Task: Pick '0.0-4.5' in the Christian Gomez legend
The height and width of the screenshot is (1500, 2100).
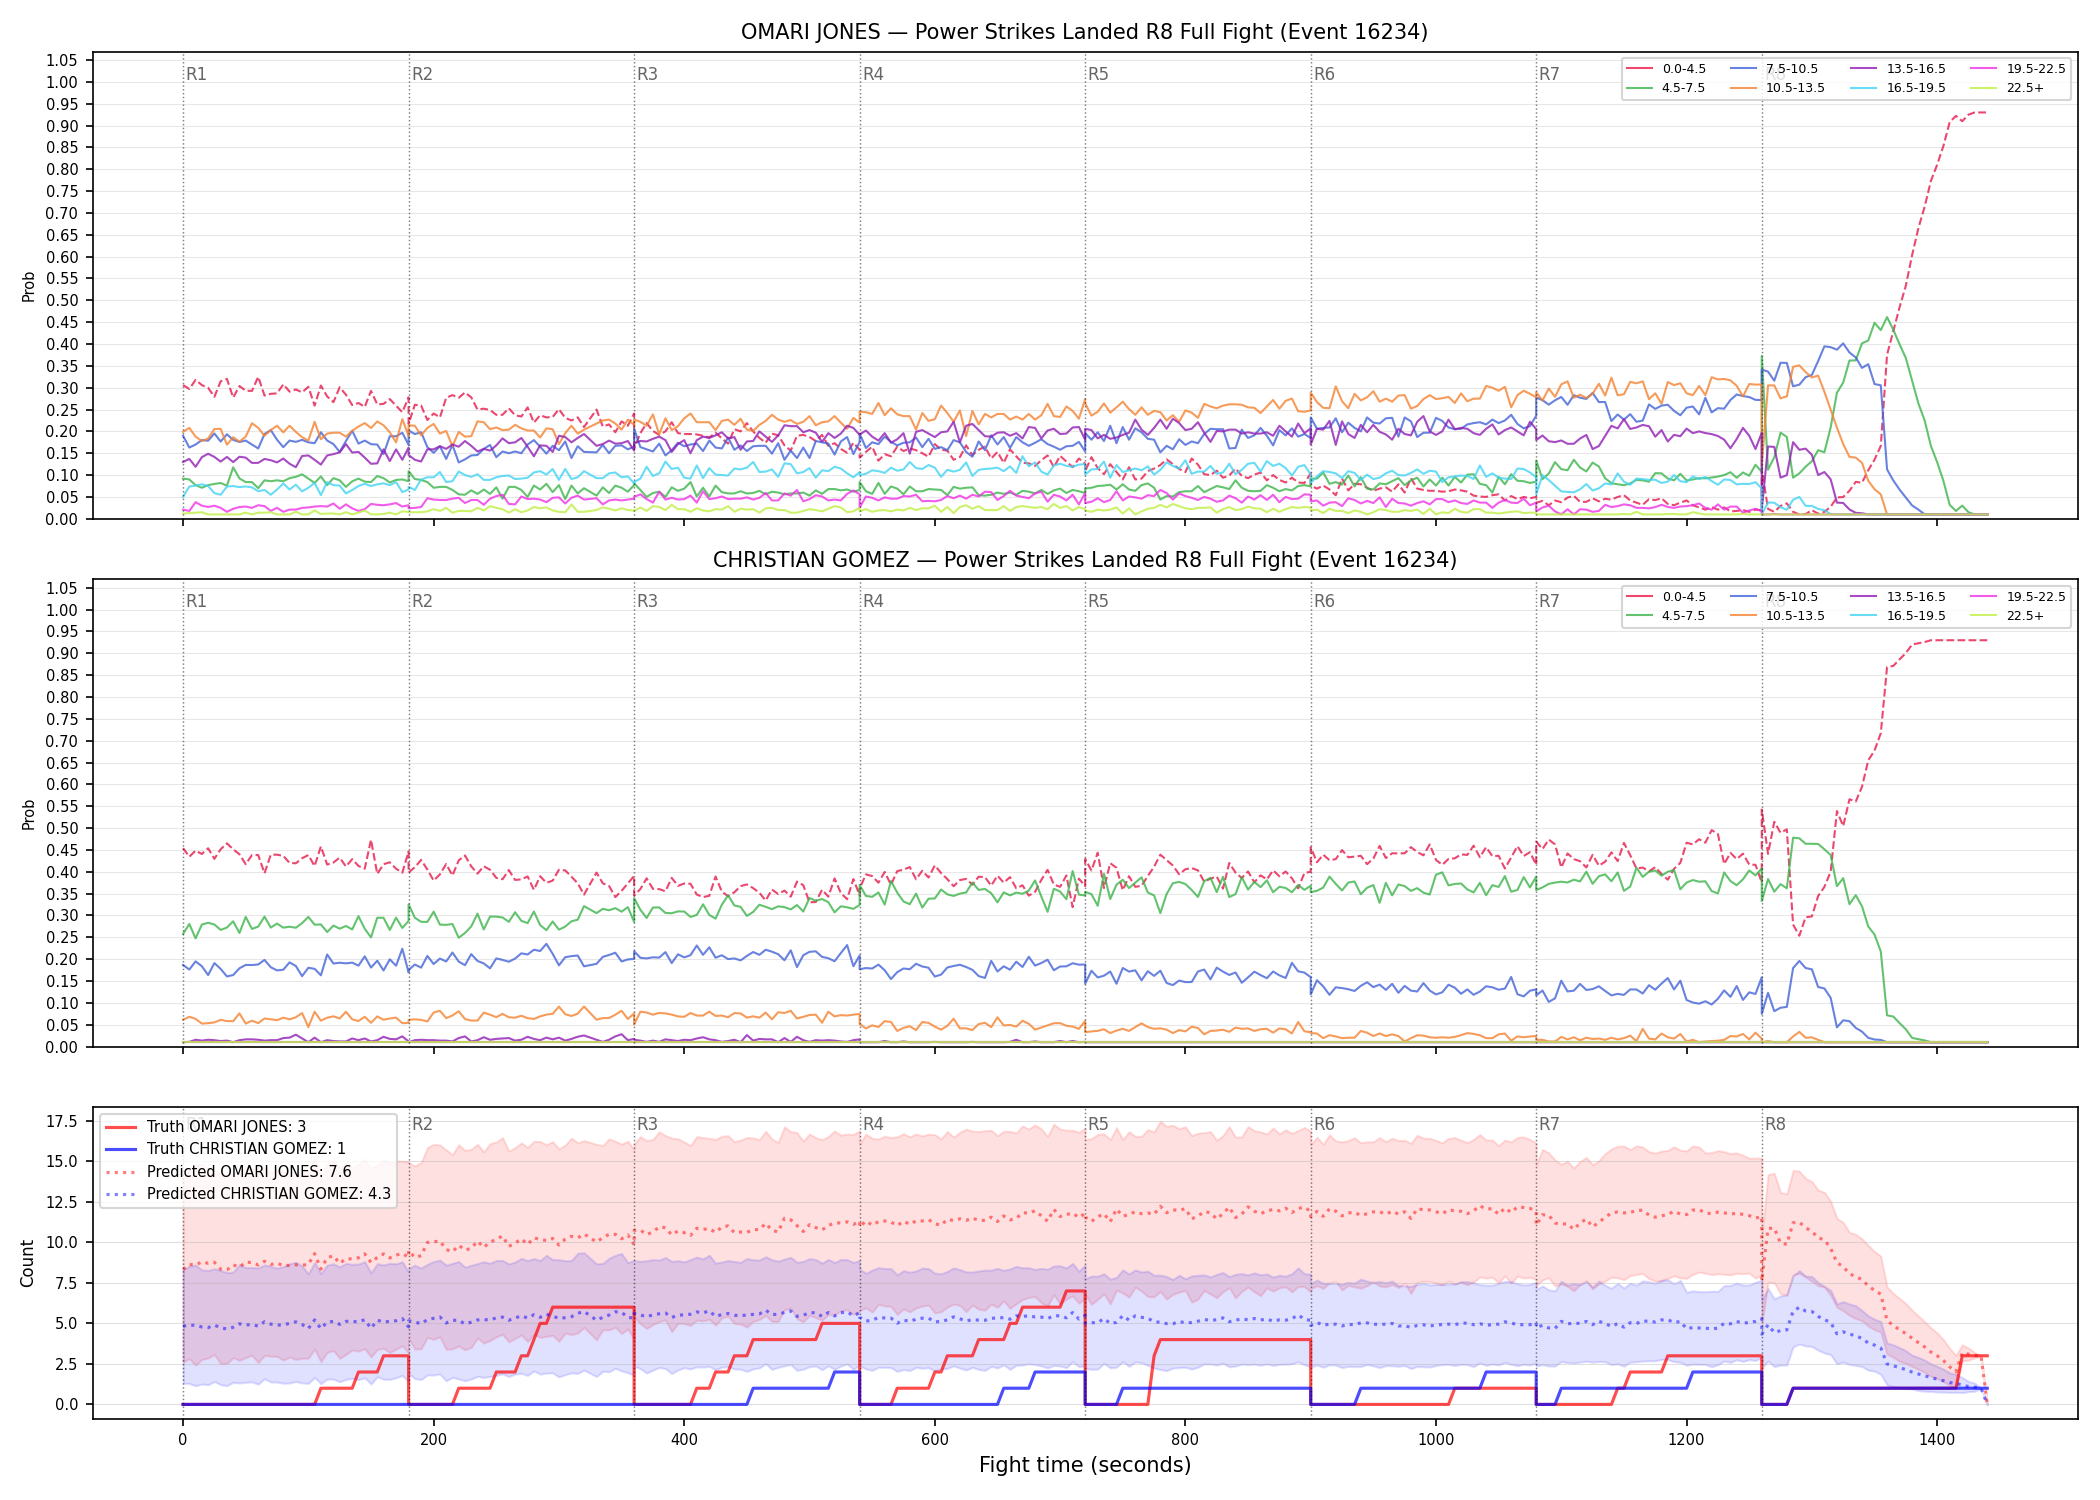Action: pyautogui.click(x=1684, y=597)
